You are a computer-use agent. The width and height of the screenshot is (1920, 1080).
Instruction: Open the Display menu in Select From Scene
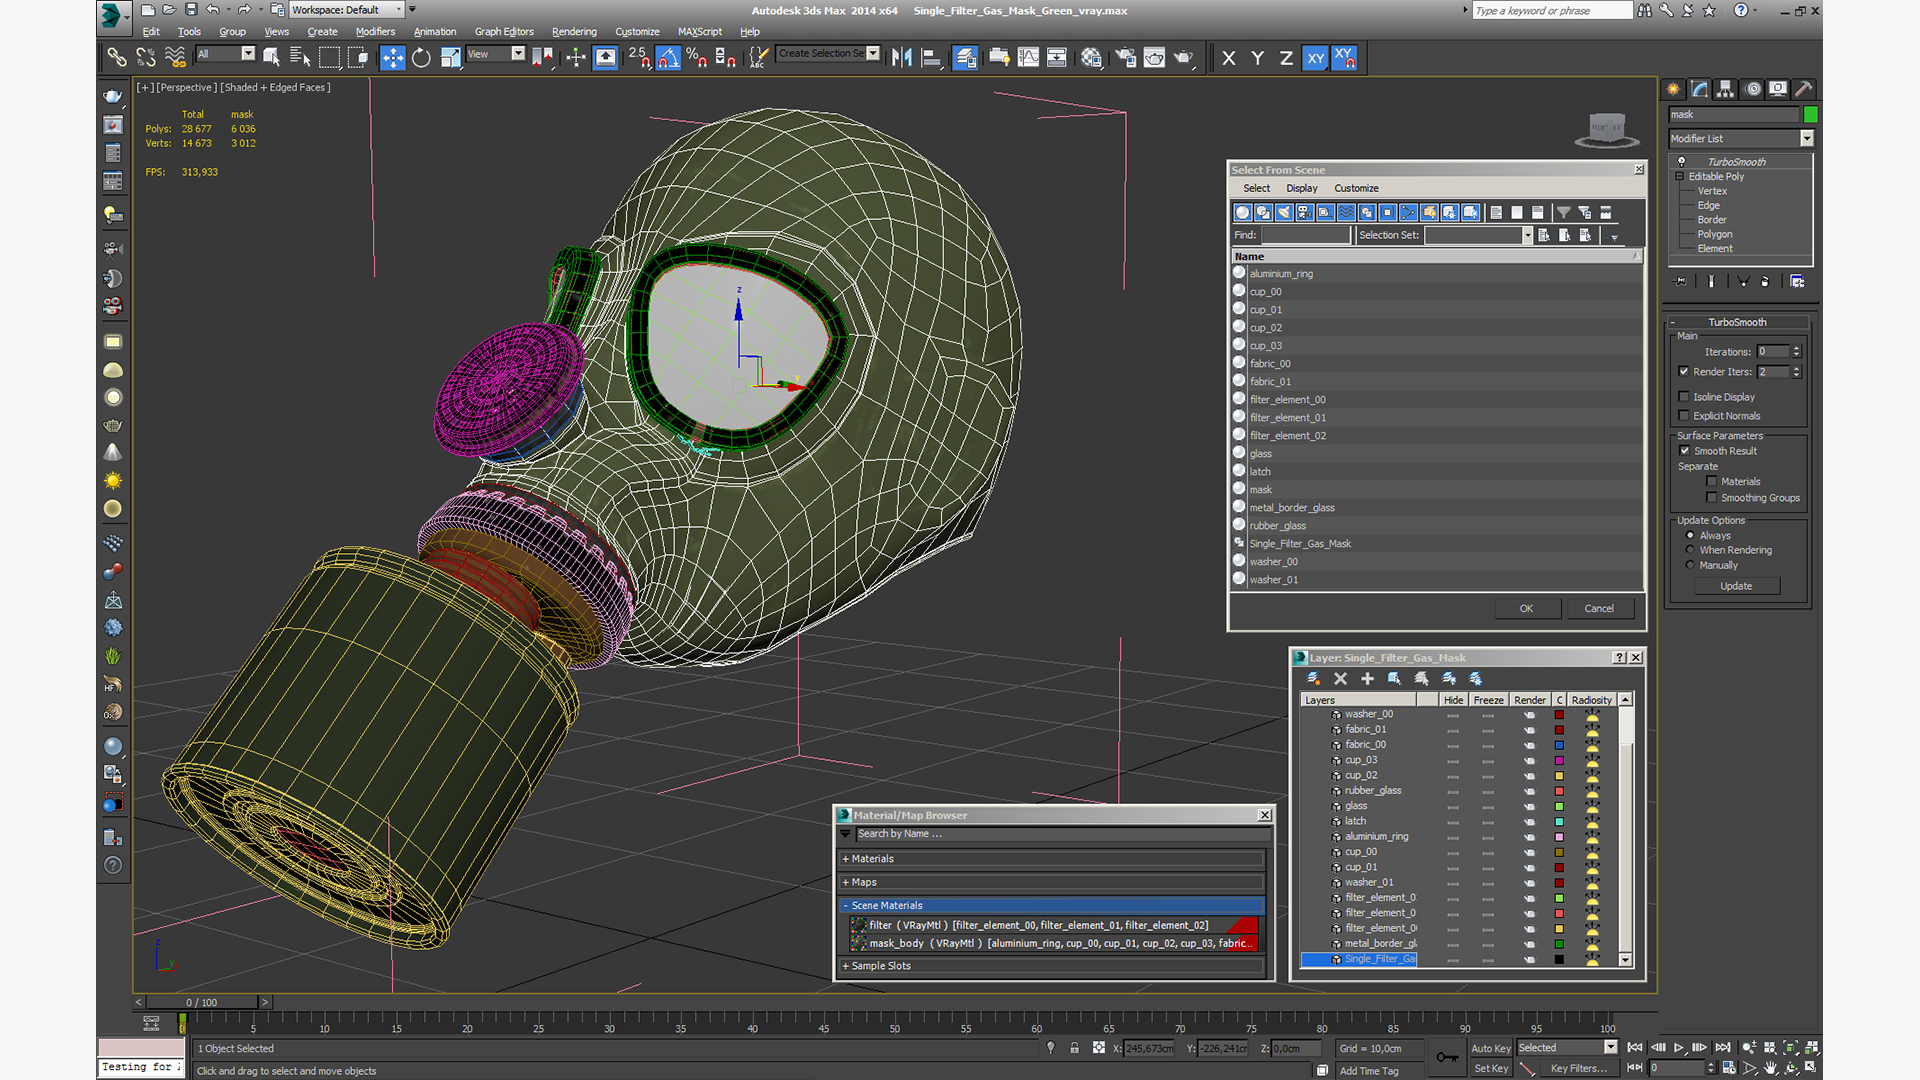pos(1301,188)
